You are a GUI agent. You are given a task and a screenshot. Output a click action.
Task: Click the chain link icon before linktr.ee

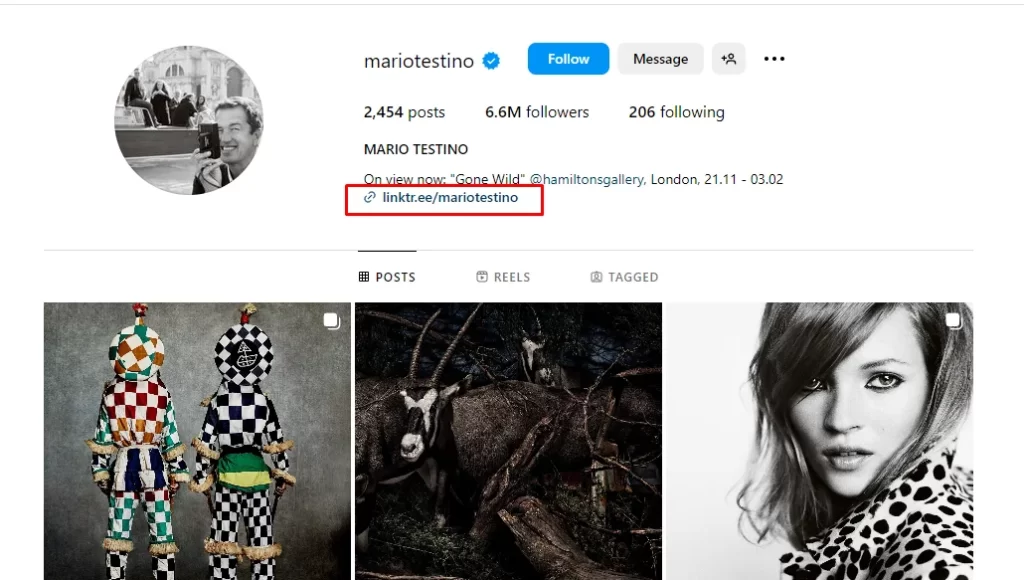(370, 198)
